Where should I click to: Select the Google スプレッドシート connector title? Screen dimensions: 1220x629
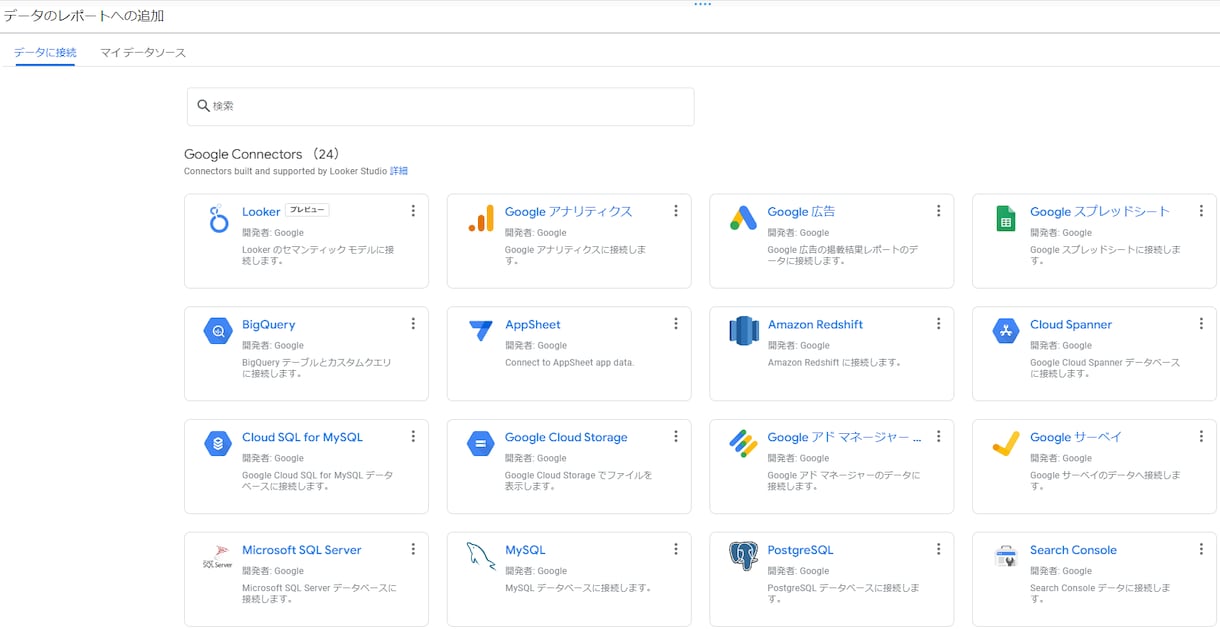pos(1100,212)
